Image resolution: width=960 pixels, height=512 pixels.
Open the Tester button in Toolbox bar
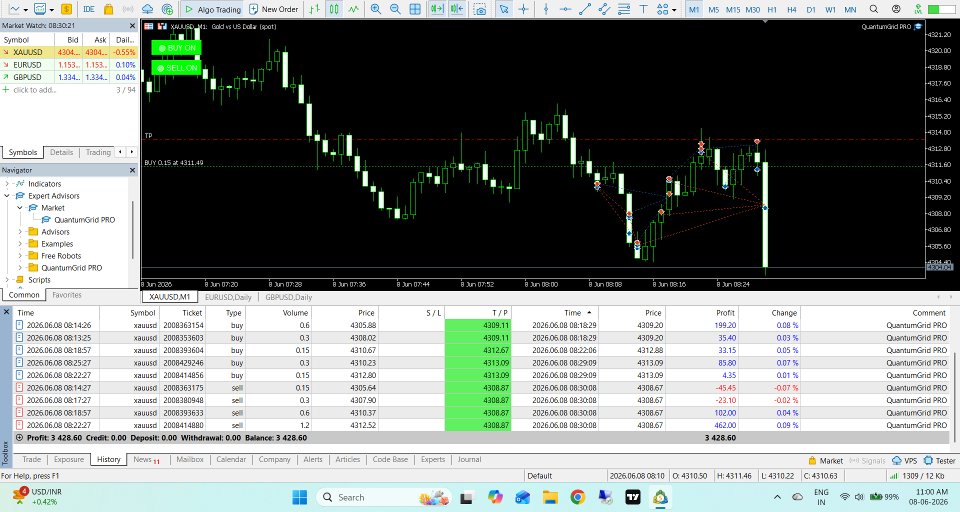tap(940, 461)
